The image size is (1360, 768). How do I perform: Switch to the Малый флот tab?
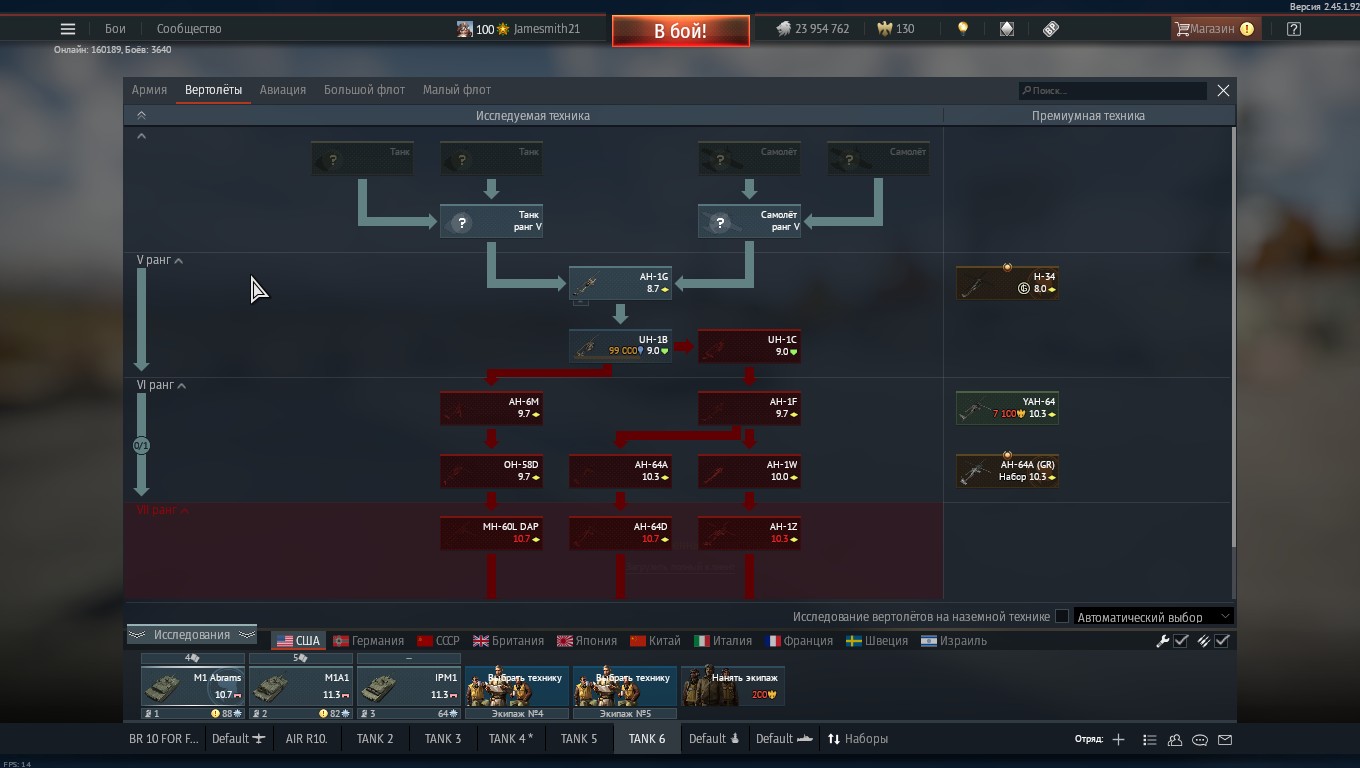[x=457, y=90]
